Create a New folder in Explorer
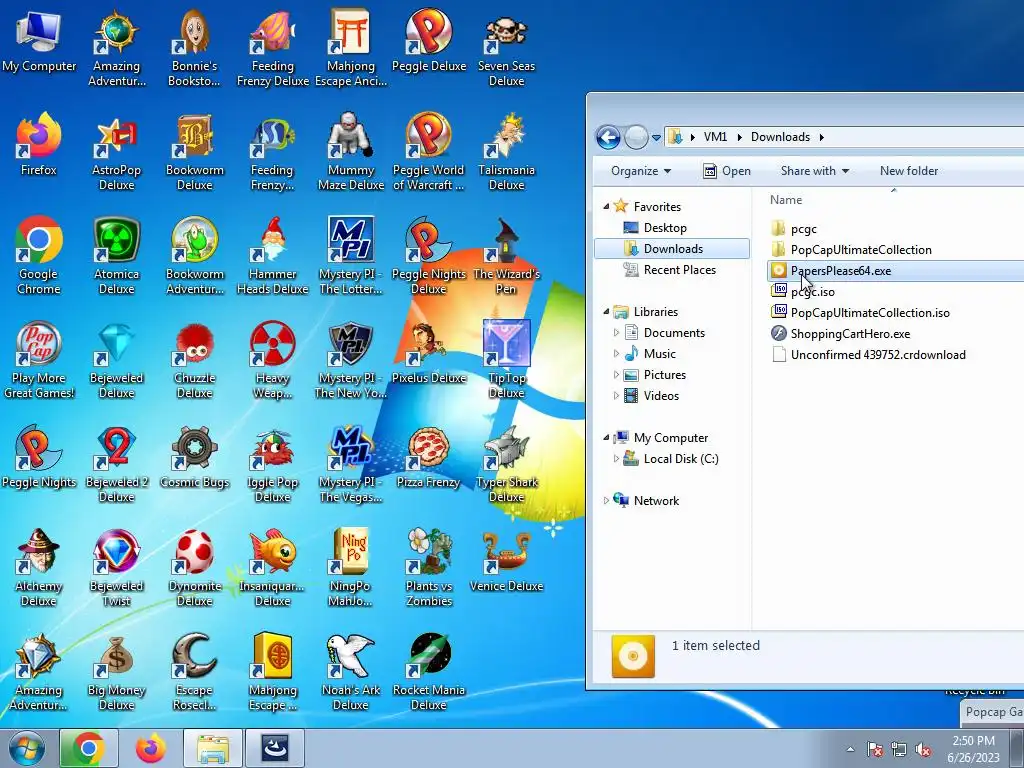This screenshot has height=768, width=1024. pyautogui.click(x=908, y=171)
